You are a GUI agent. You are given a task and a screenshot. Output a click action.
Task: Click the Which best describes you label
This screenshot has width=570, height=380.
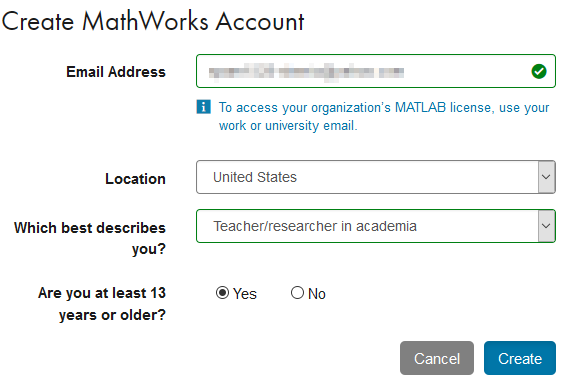90,238
